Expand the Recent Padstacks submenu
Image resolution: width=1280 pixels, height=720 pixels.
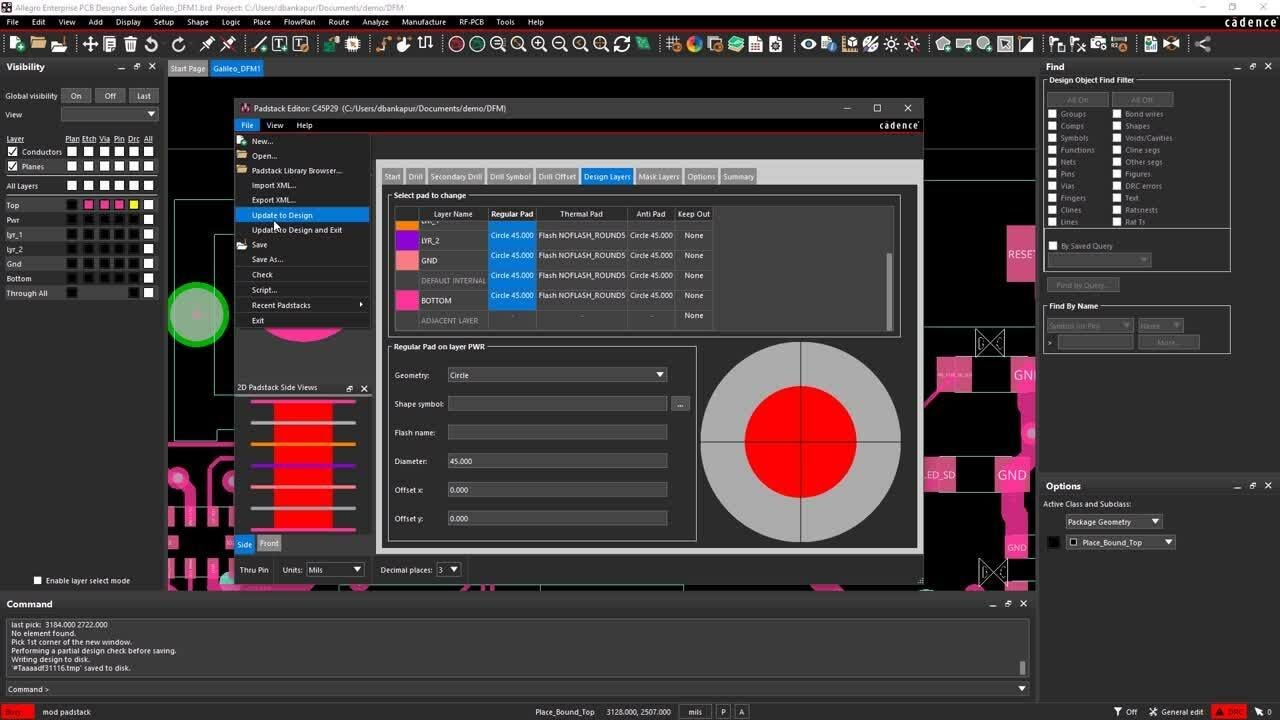coord(302,305)
